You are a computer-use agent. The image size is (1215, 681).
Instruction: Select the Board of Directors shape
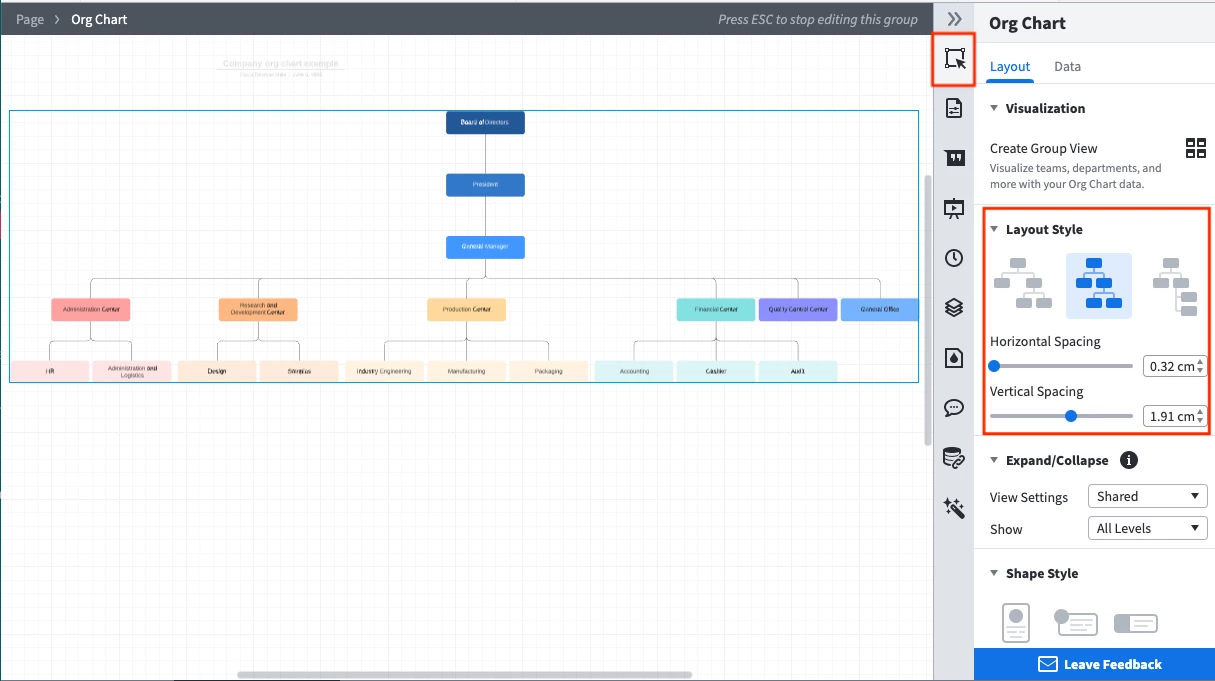485,122
